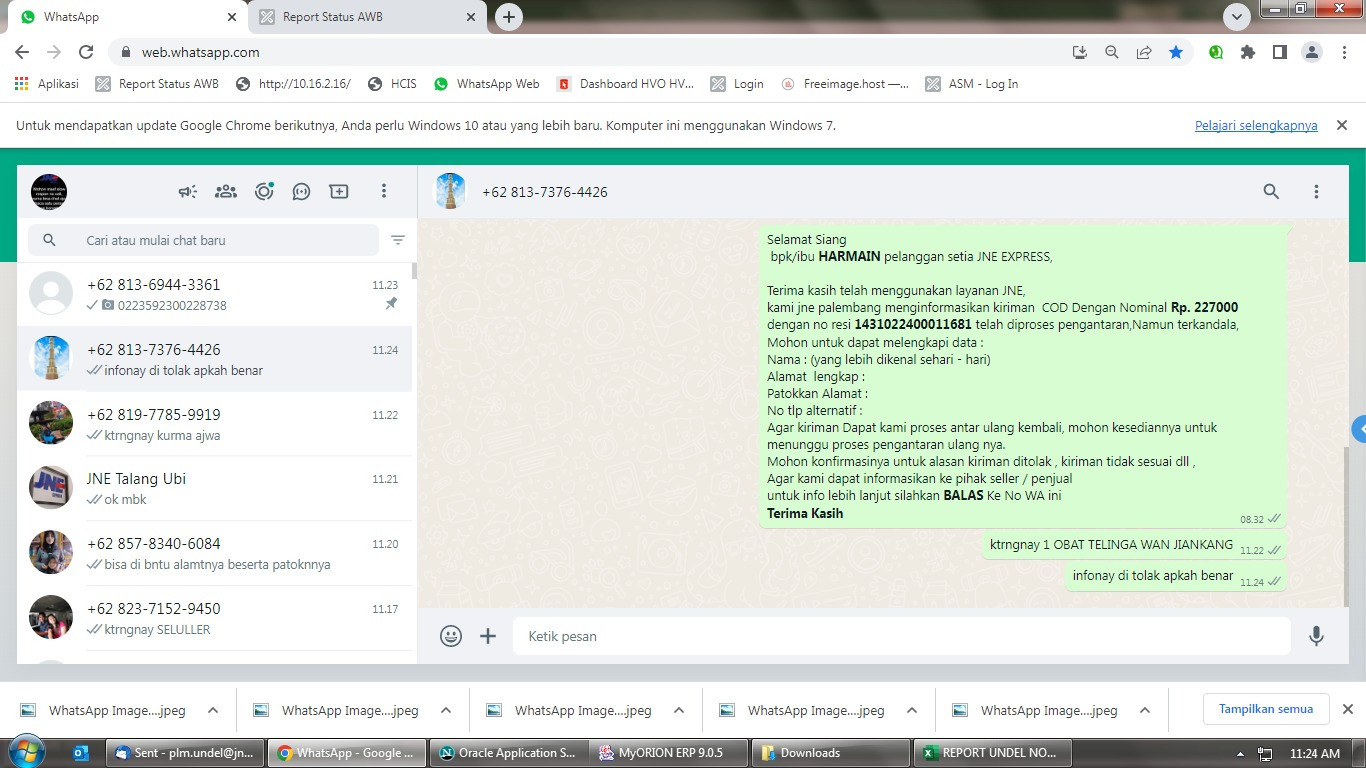This screenshot has width=1366, height=768.
Task: Switch to Oracle Application taskbar window
Action: 508,753
